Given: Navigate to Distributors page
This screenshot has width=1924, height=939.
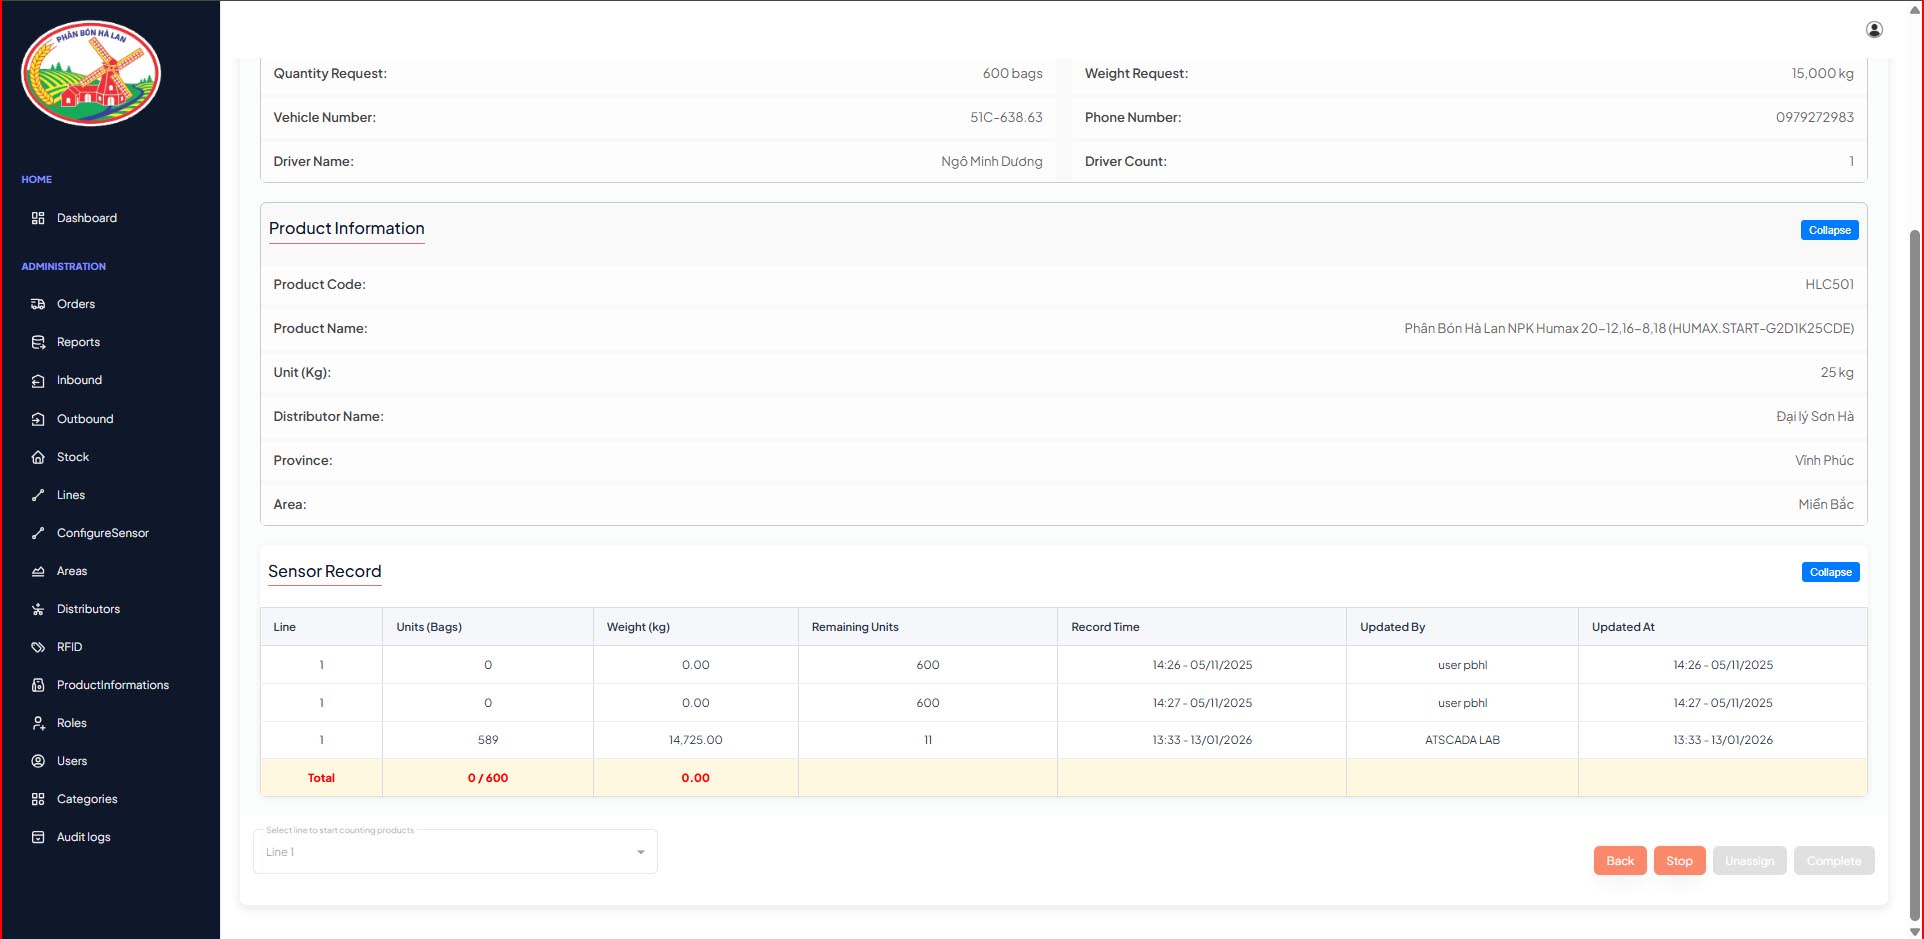Looking at the screenshot, I should [x=88, y=609].
